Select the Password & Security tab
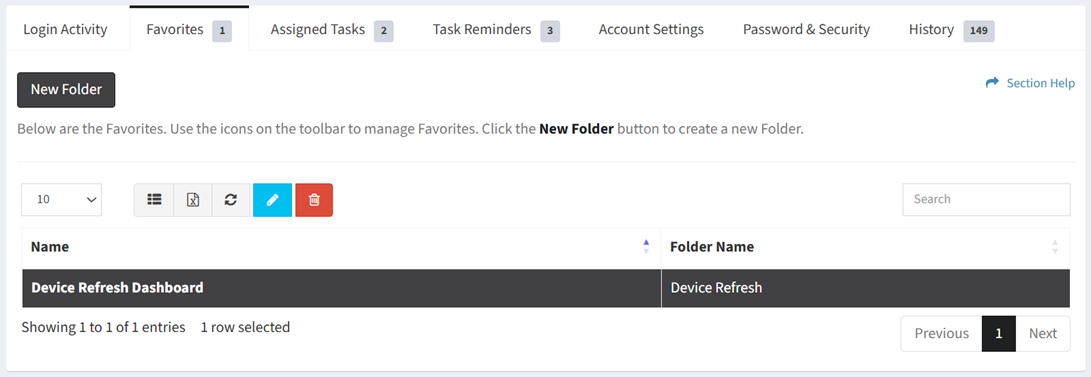The width and height of the screenshot is (1091, 377). pos(806,30)
